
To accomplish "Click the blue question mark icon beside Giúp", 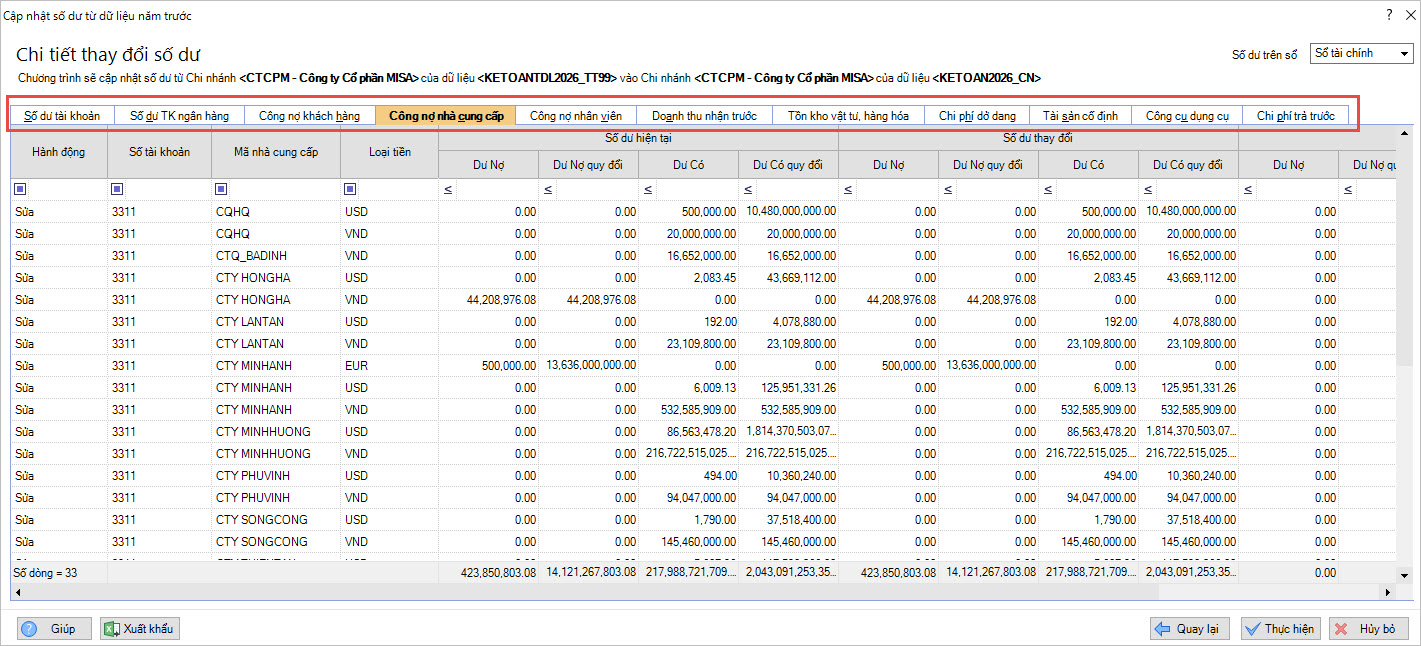I will point(28,629).
